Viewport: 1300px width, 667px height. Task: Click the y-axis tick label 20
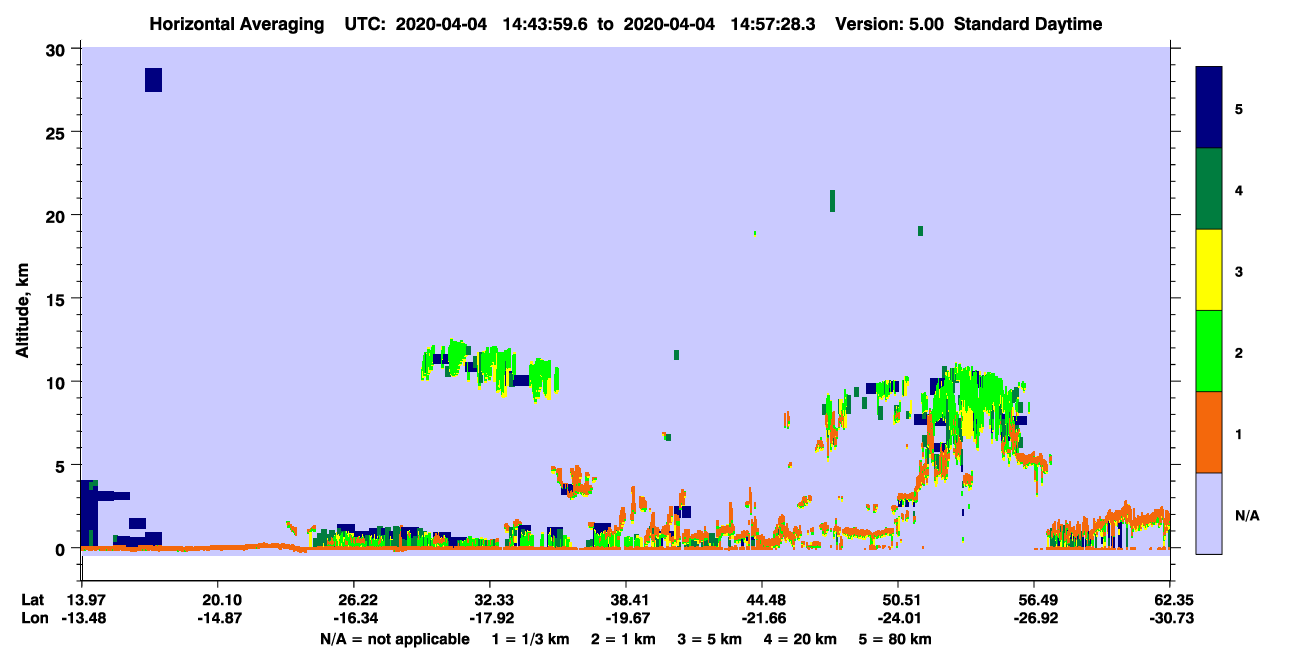pyautogui.click(x=57, y=215)
